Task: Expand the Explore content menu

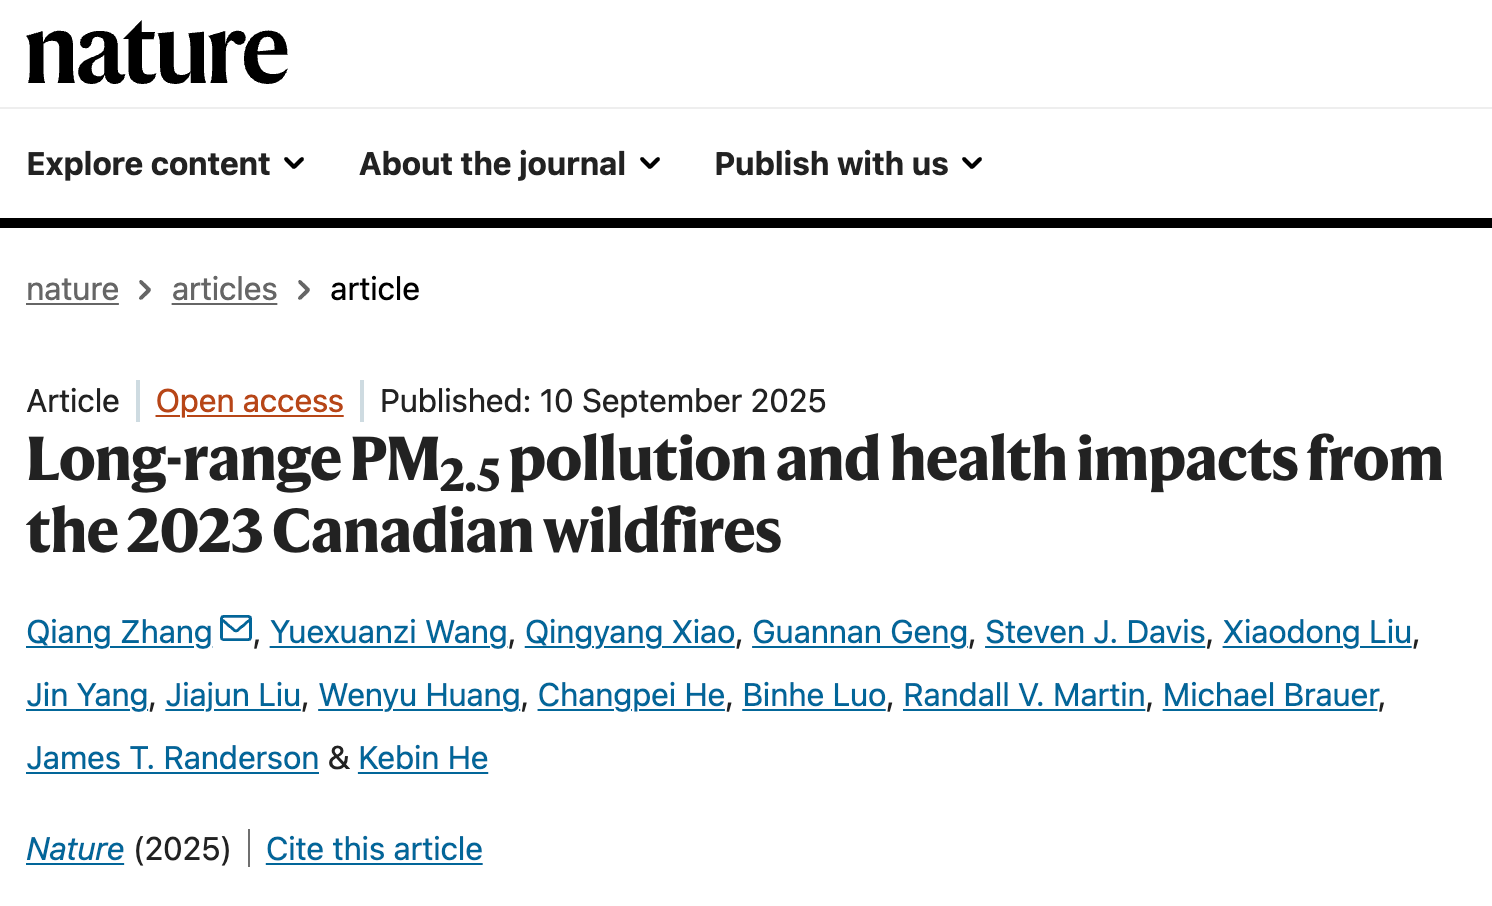Action: tap(166, 164)
